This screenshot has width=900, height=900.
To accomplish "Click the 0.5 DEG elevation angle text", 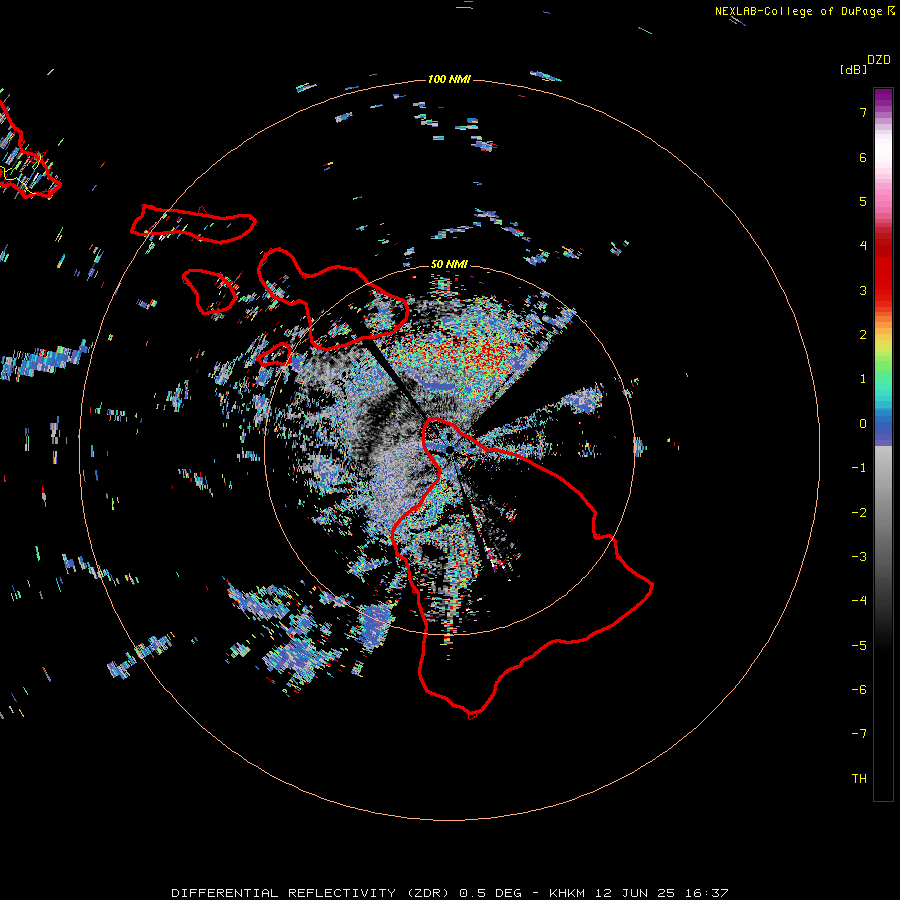I will (x=490, y=893).
